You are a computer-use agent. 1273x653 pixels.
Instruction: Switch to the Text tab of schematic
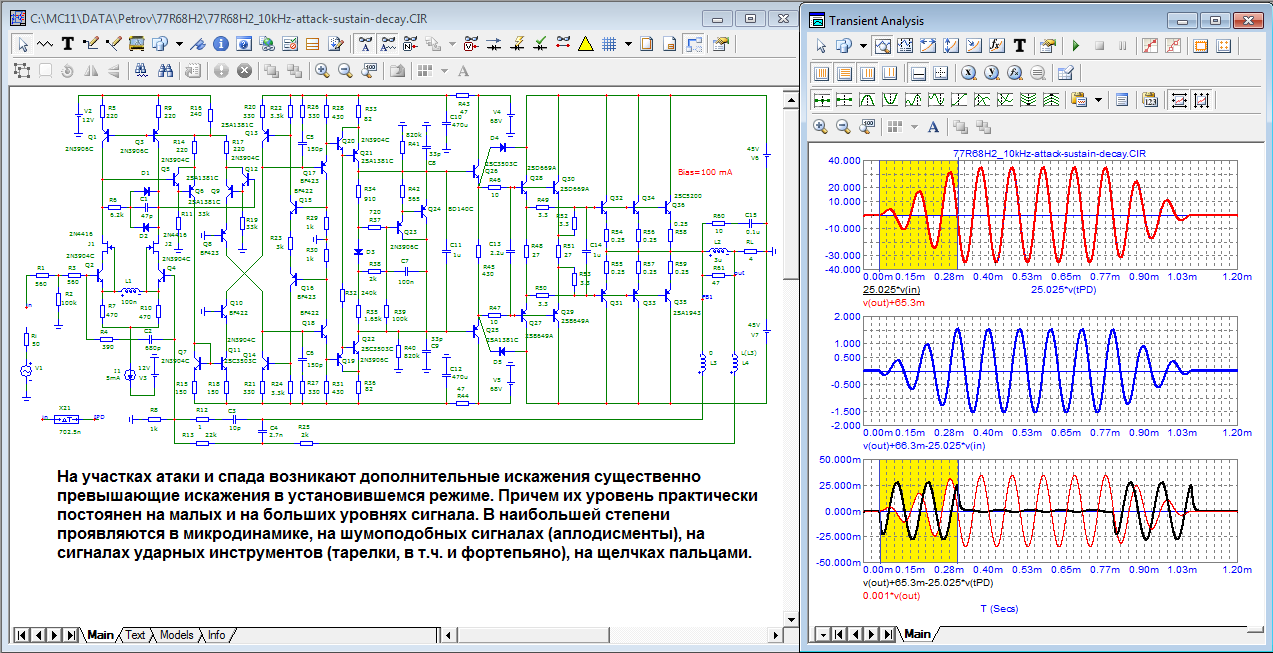coord(134,635)
